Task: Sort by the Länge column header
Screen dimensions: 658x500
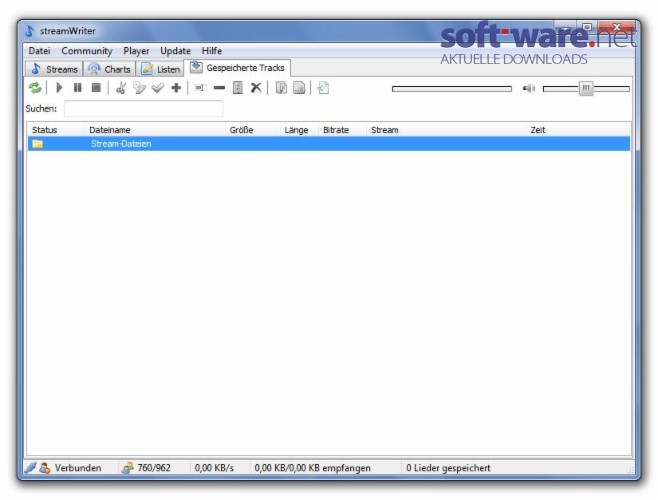Action: [299, 130]
